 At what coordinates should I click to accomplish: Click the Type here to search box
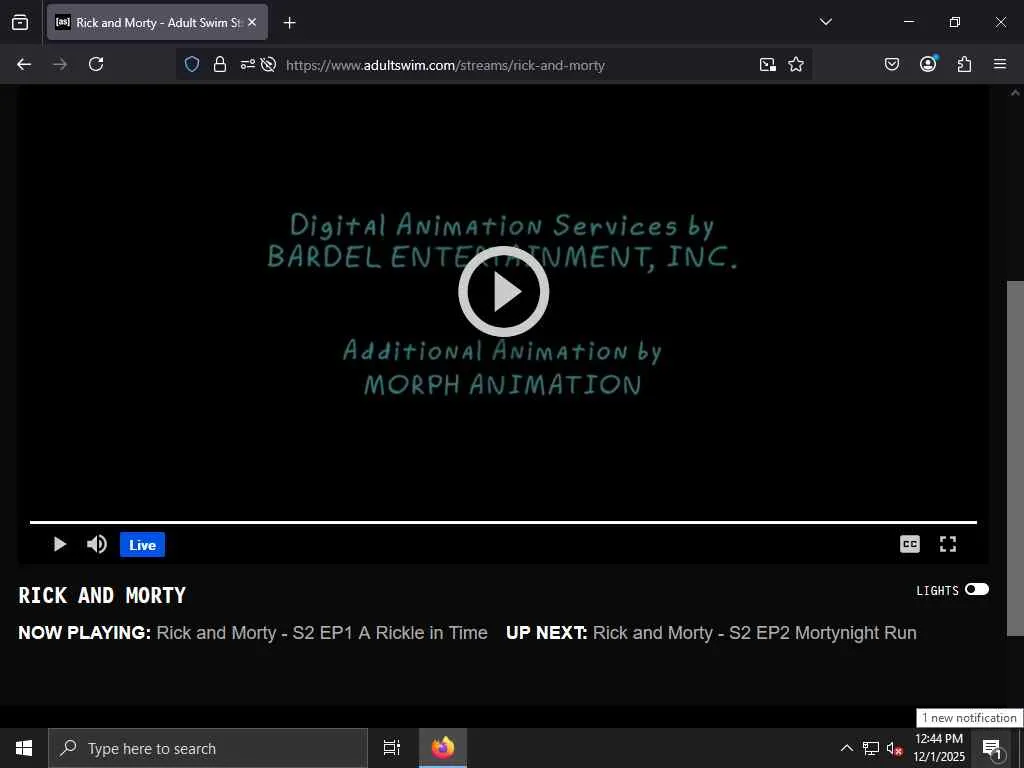click(x=208, y=748)
